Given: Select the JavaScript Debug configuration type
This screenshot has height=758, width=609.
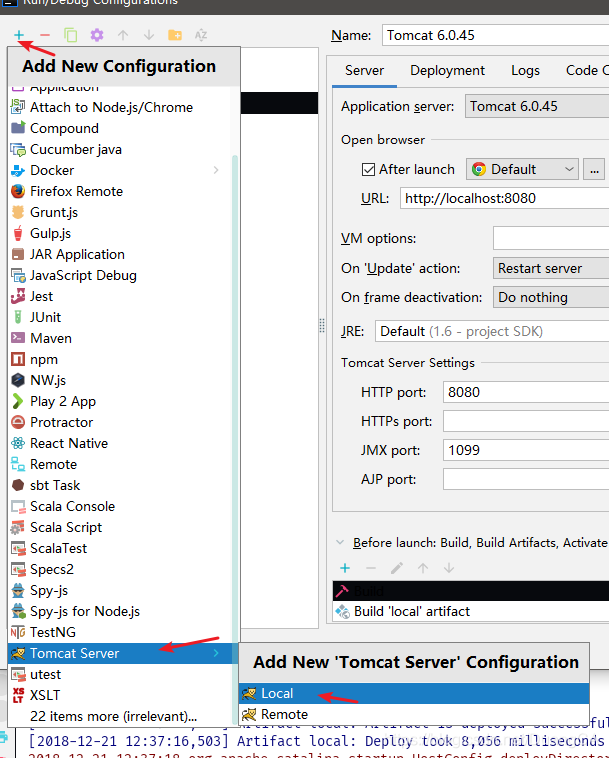Looking at the screenshot, I should [120, 276].
